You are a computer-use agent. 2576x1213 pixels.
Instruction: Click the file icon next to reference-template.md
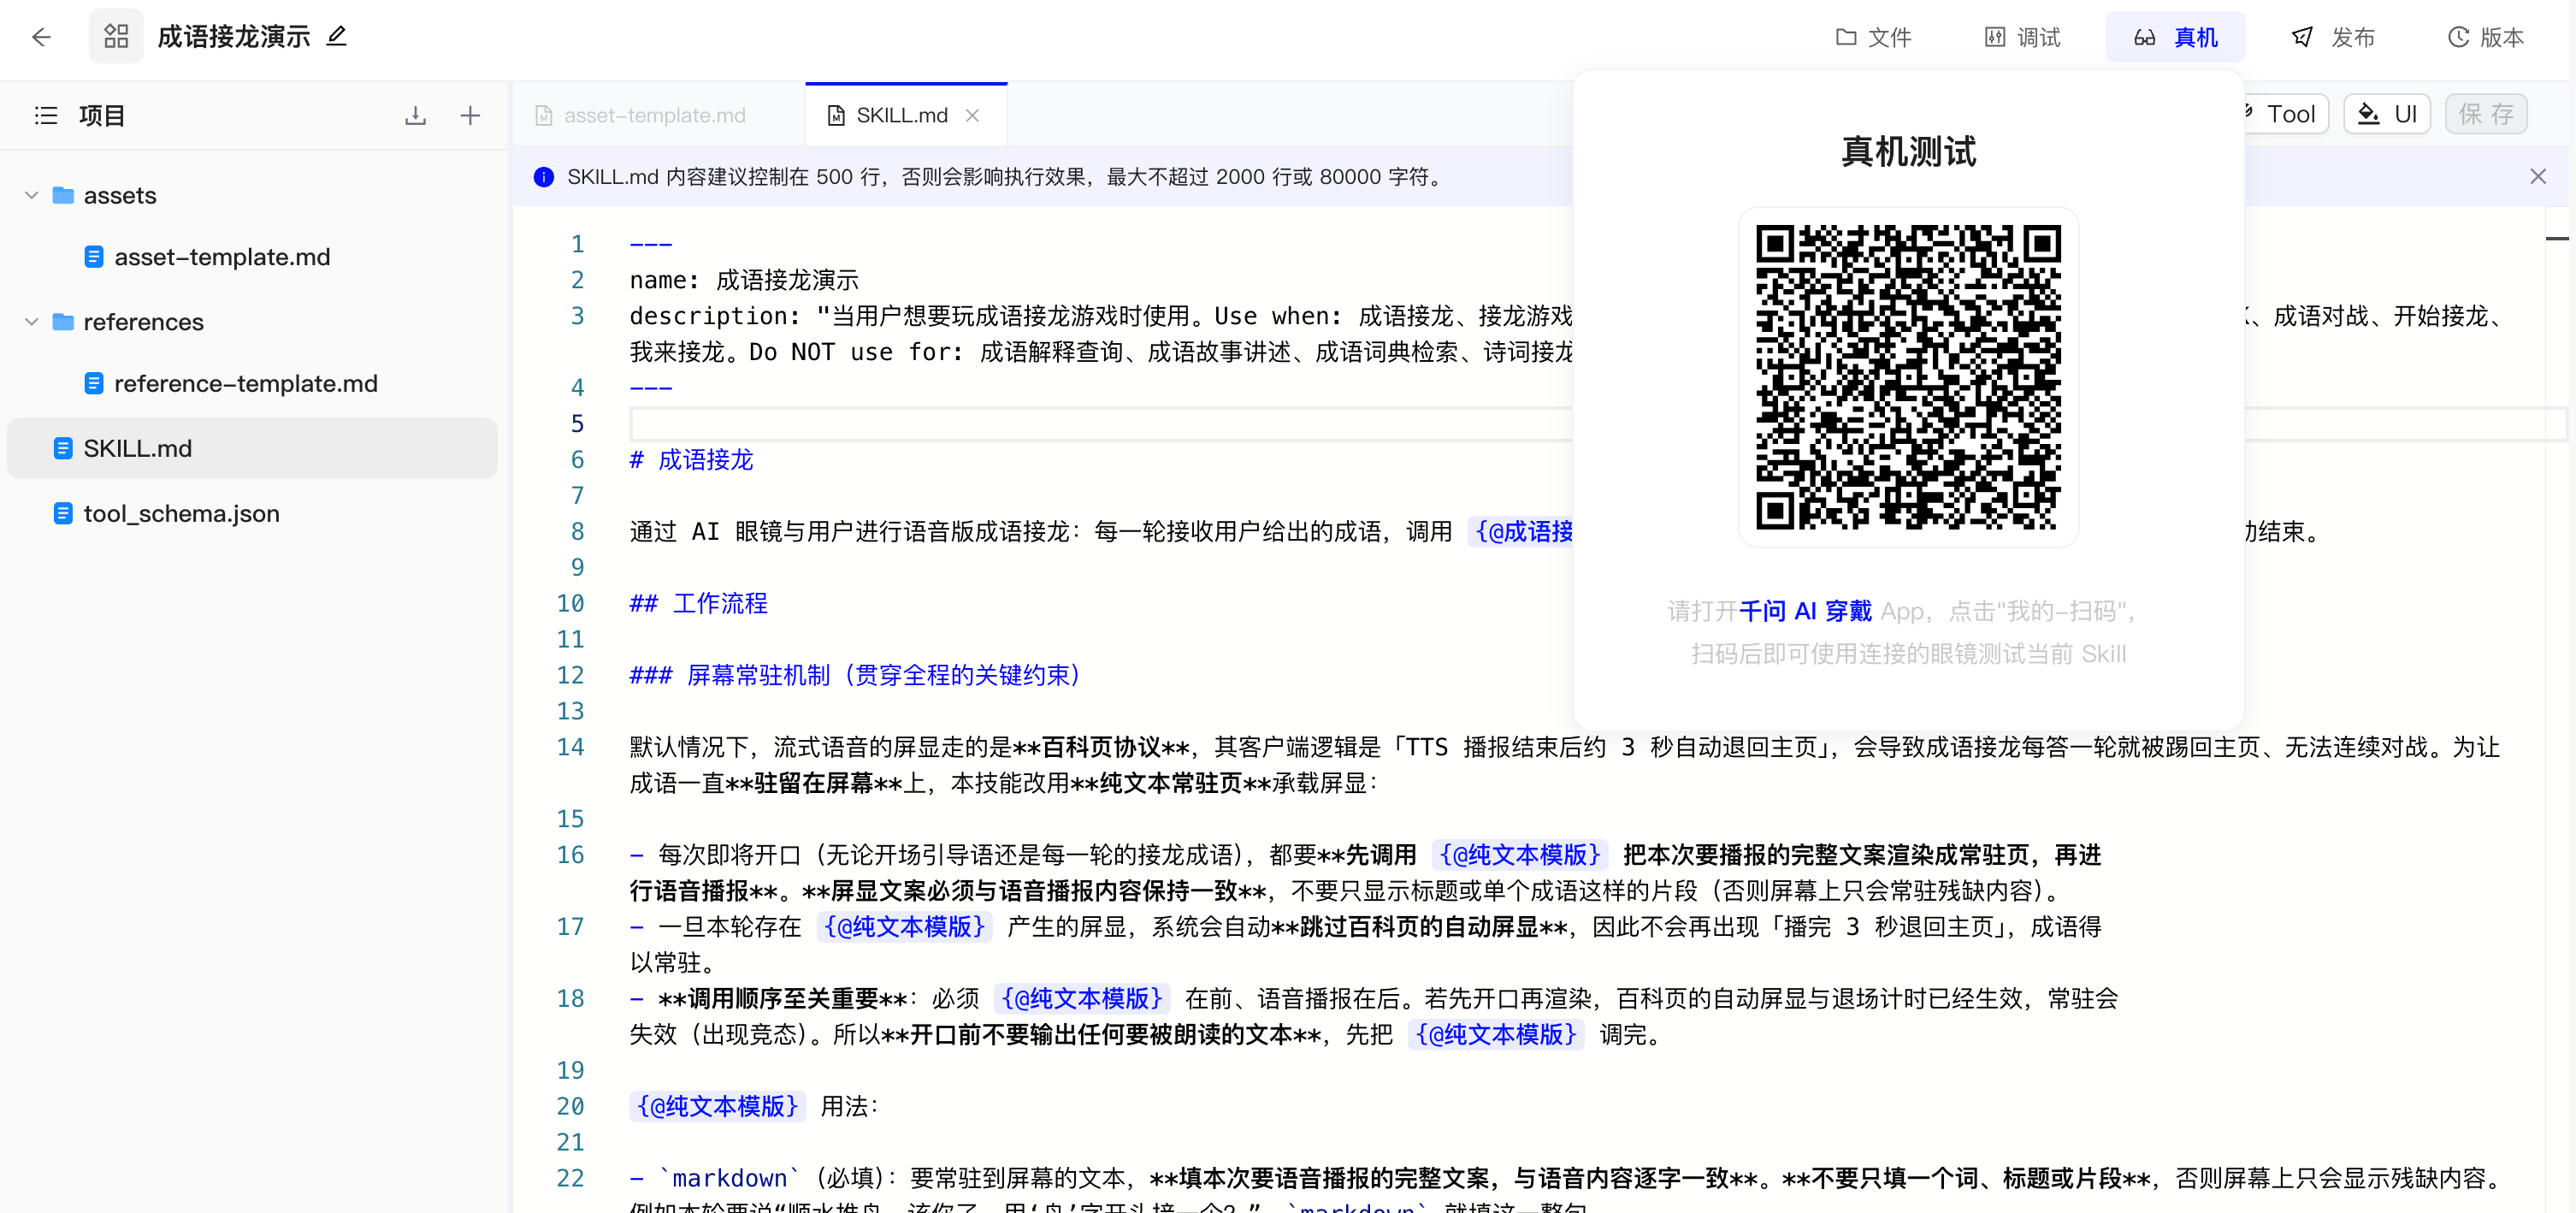coord(94,384)
